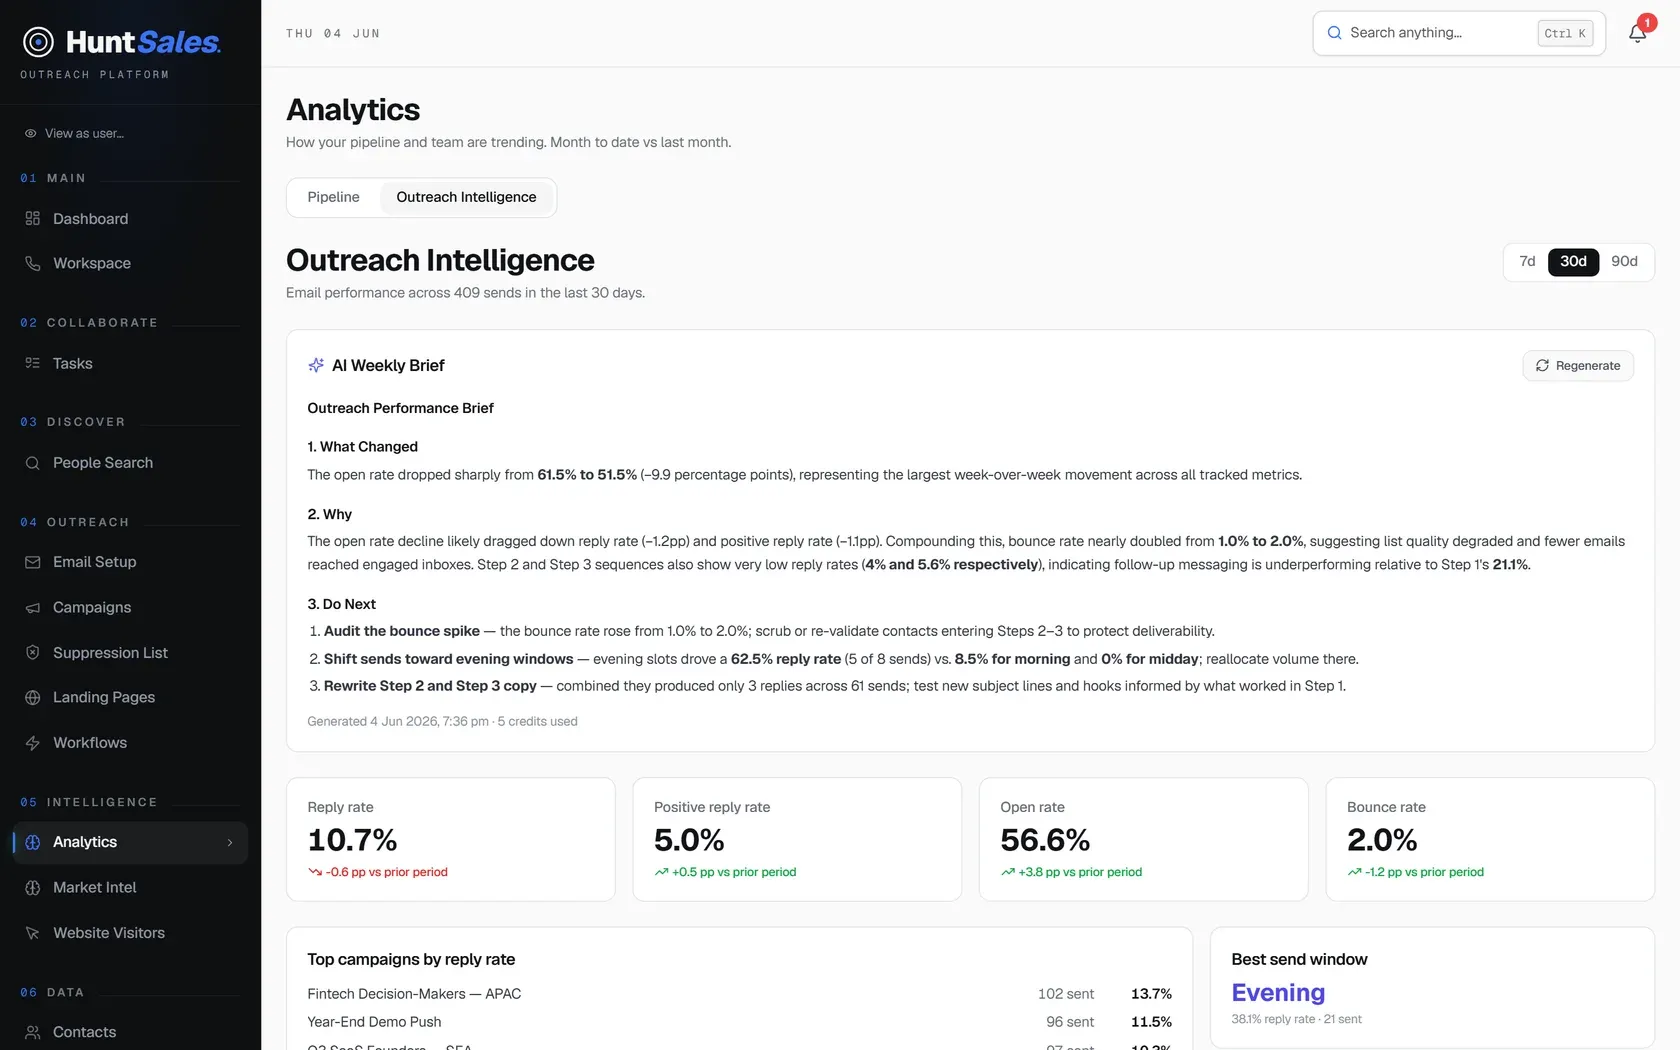Viewport: 1680px width, 1050px height.
Task: Click the HuntSales target logo icon
Action: tap(38, 42)
